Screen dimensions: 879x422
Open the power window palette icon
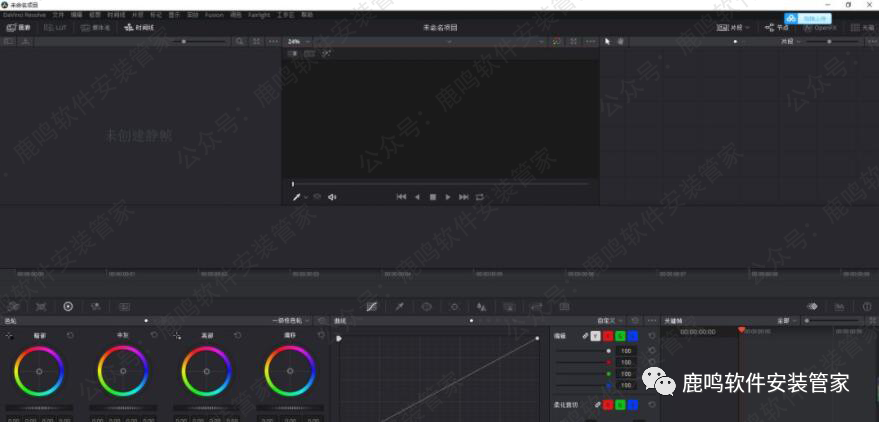[x=426, y=307]
